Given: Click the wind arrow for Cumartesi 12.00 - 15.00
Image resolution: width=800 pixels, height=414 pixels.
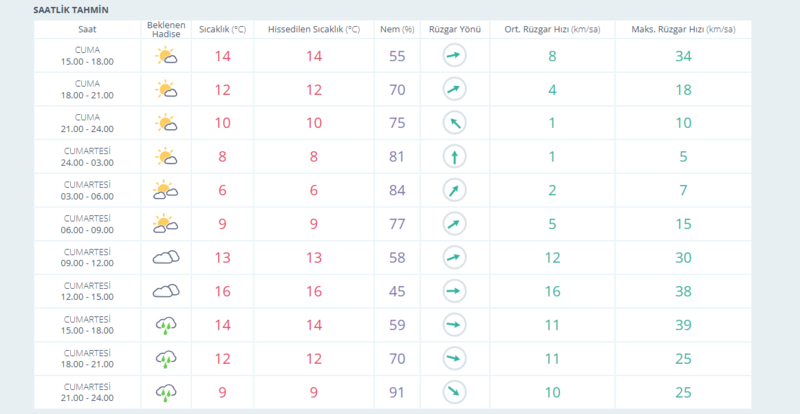Looking at the screenshot, I should [x=455, y=291].
